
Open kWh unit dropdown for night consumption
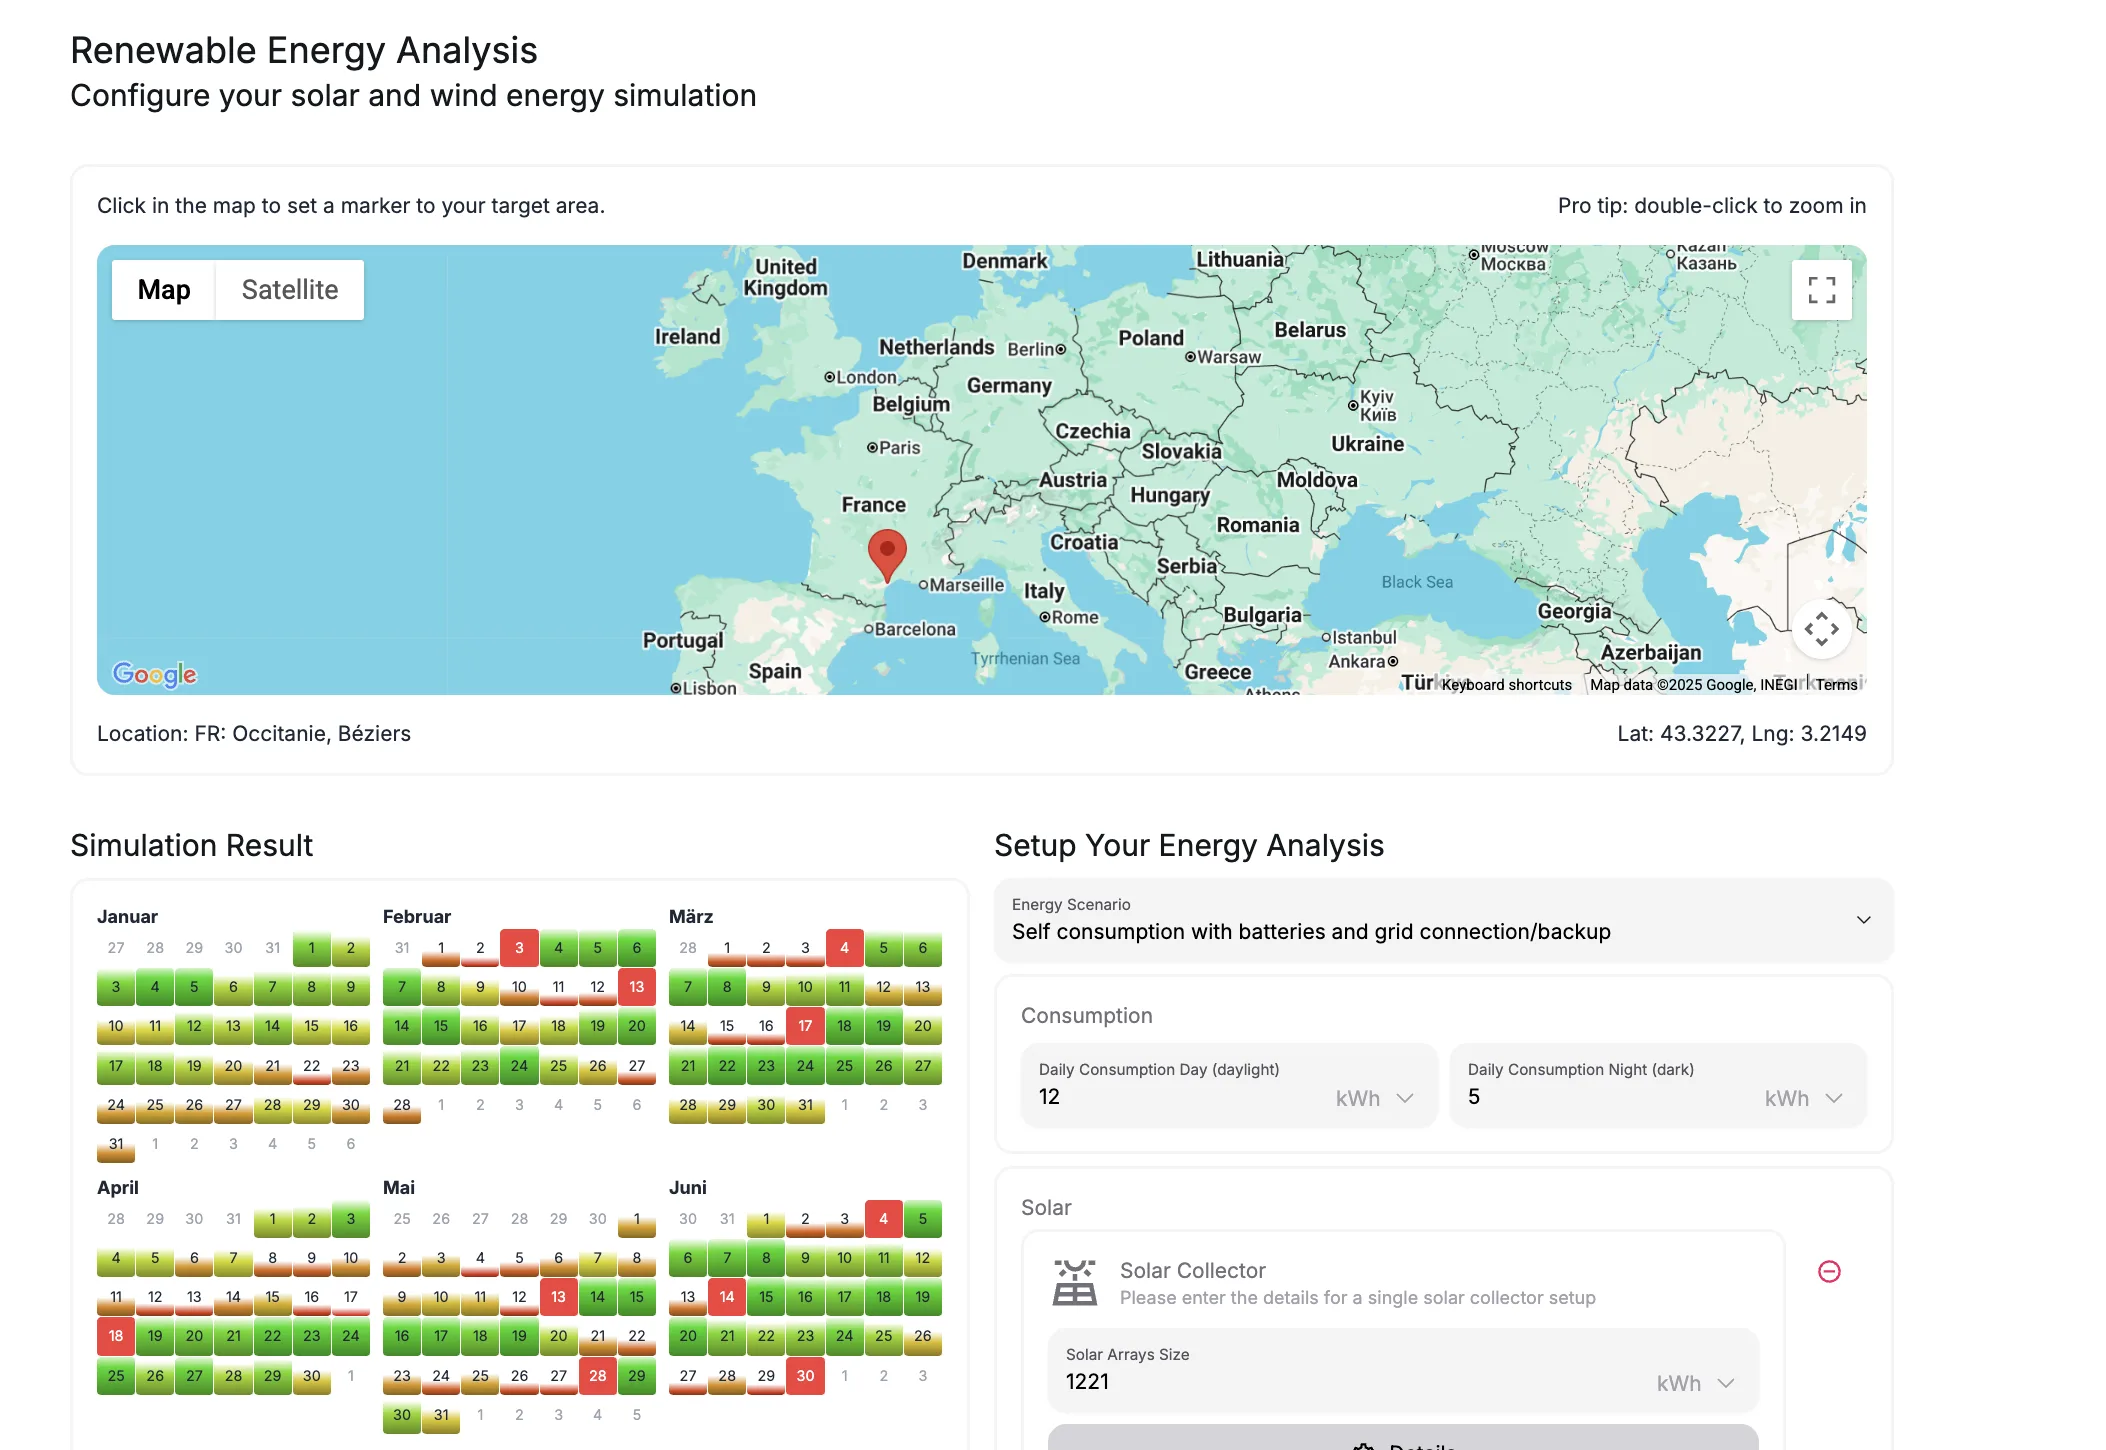1804,1098
